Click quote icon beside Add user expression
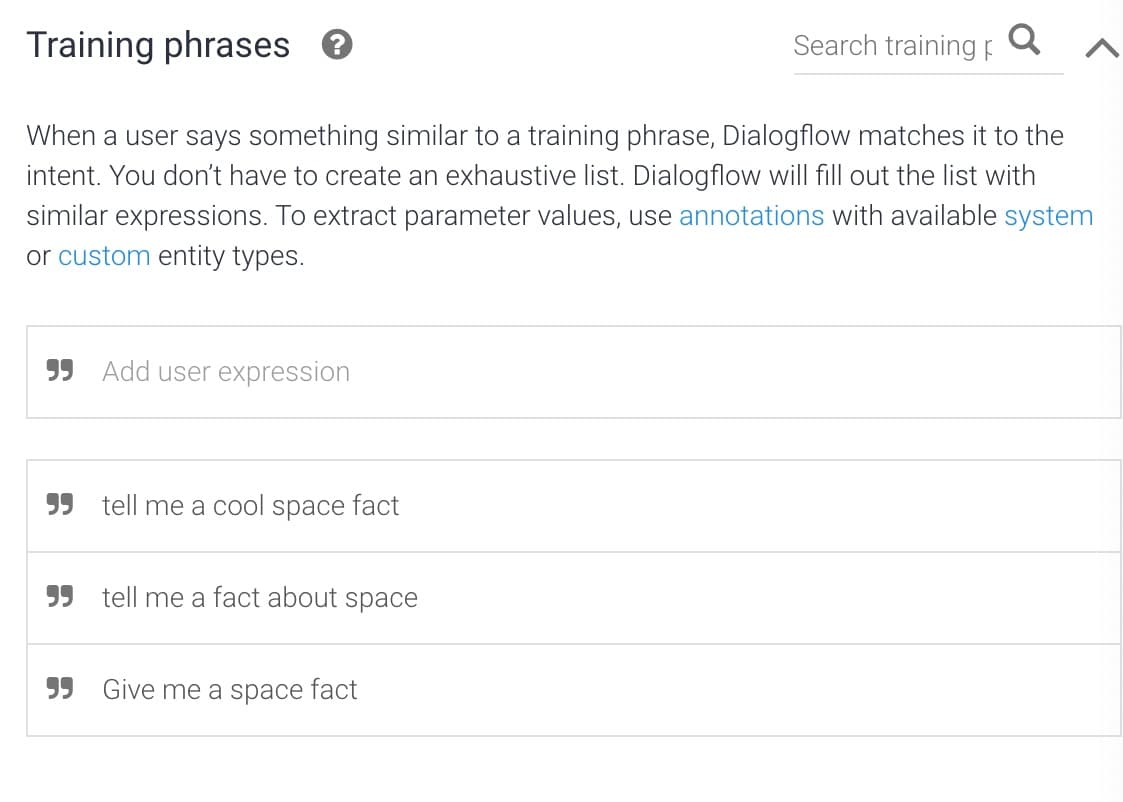This screenshot has height=802, width=1123. [60, 371]
